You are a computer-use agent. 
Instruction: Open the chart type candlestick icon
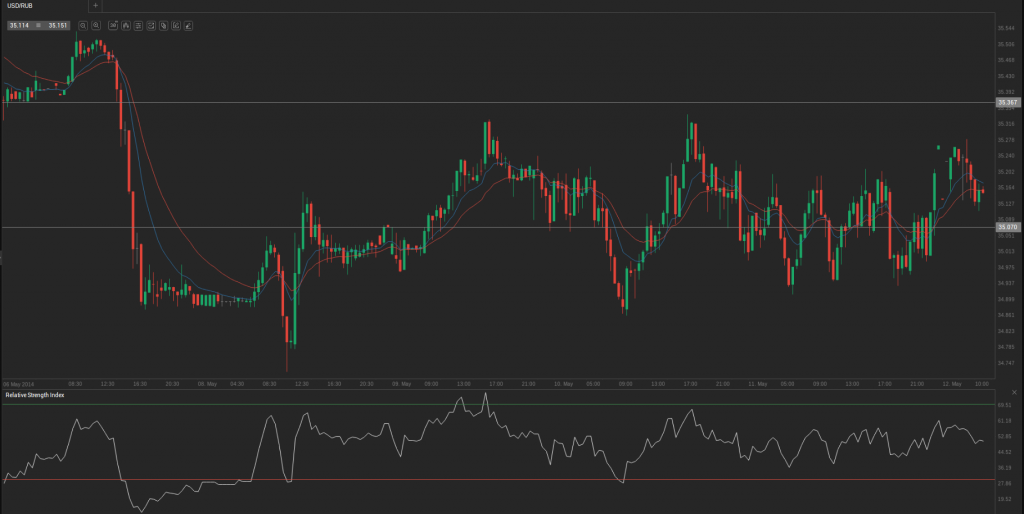[x=126, y=24]
